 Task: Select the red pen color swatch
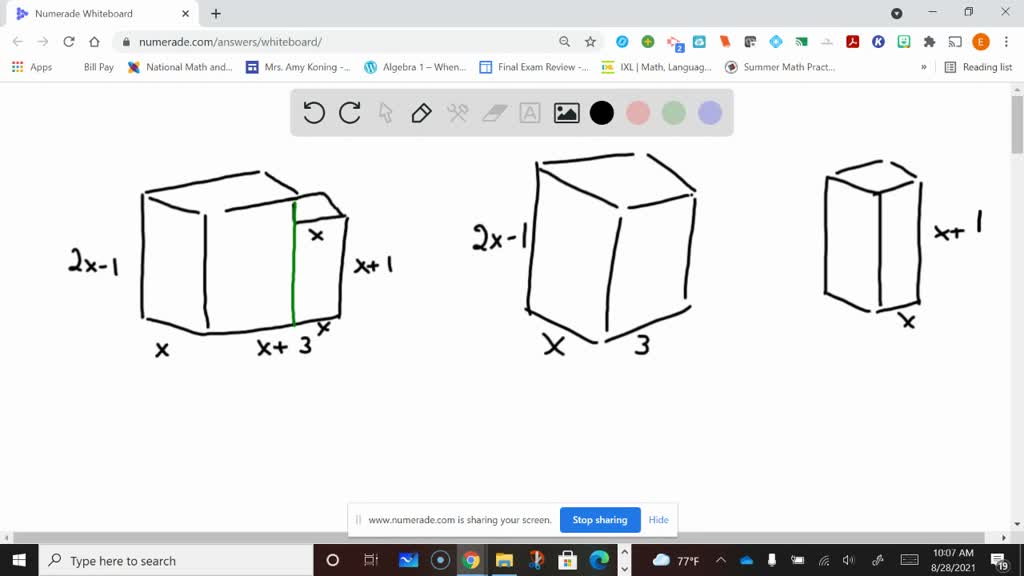coord(637,113)
